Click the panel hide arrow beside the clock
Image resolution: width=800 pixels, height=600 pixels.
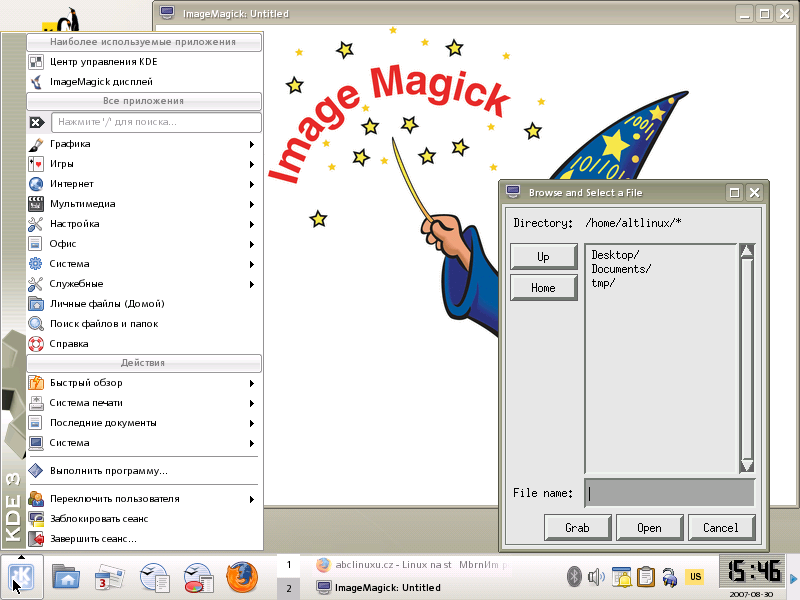pos(793,579)
